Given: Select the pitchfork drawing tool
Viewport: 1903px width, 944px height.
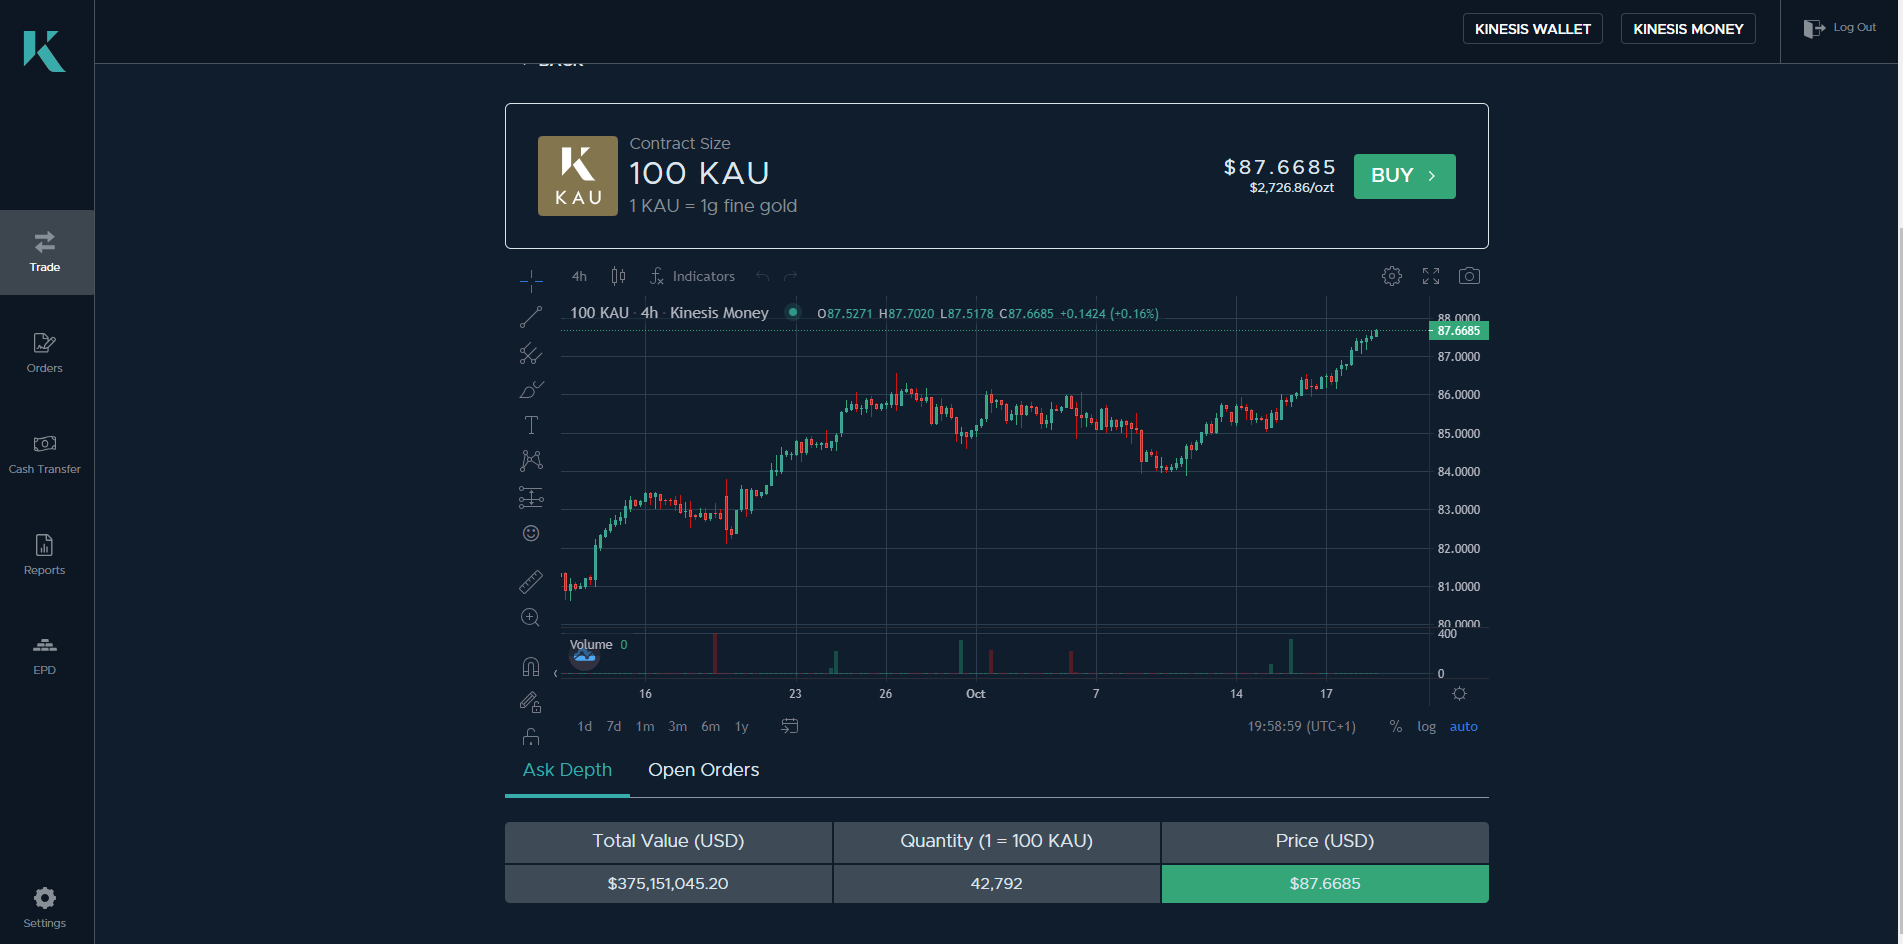Looking at the screenshot, I should [531, 354].
